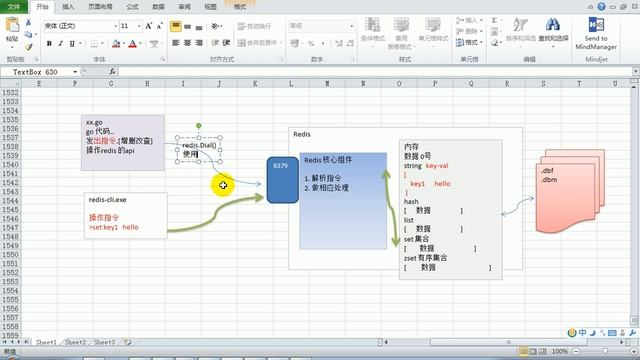Toggle italic formatting
The width and height of the screenshot is (640, 360).
tap(60, 43)
